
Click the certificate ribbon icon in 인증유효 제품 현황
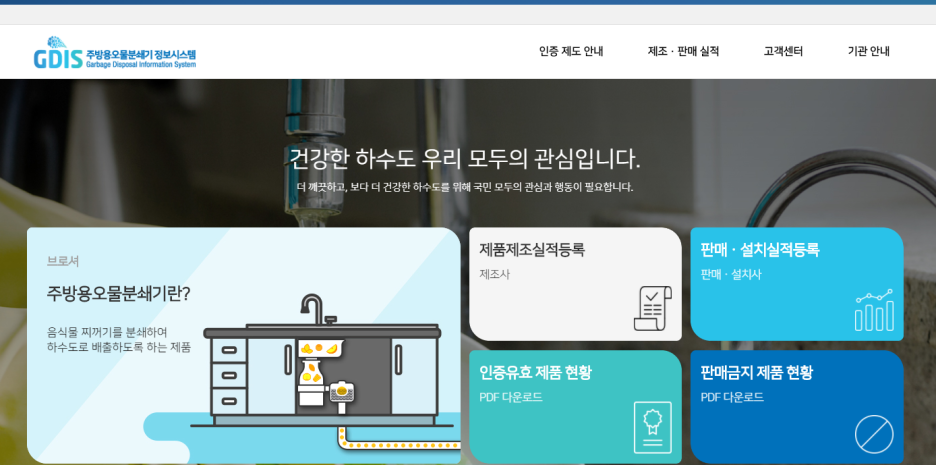652,427
